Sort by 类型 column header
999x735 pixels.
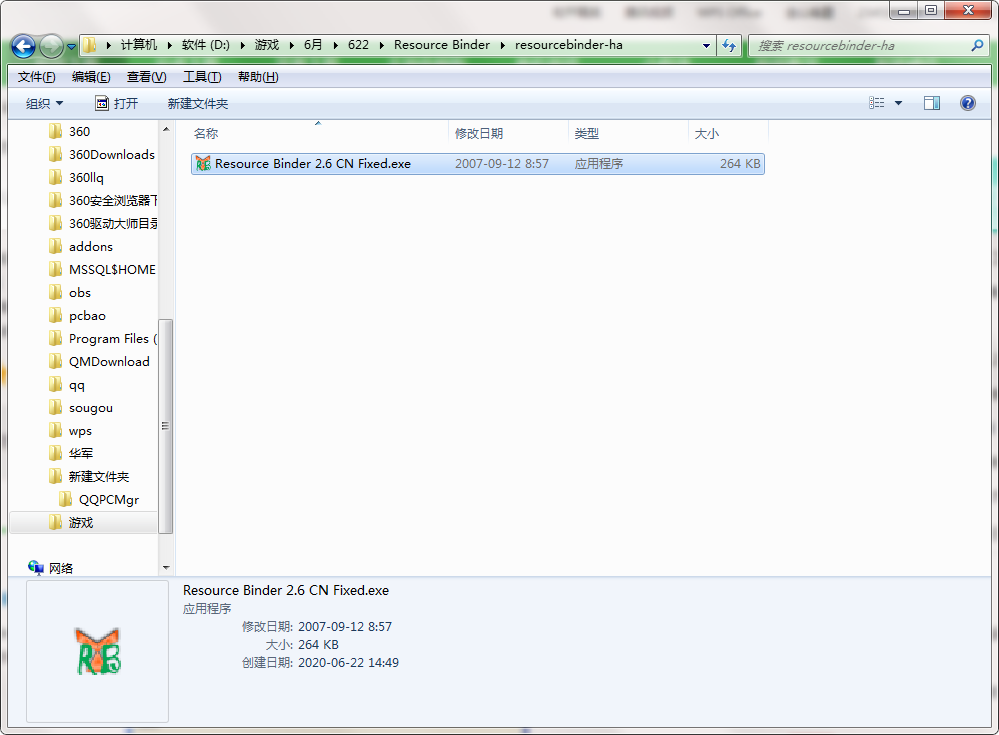coord(628,134)
